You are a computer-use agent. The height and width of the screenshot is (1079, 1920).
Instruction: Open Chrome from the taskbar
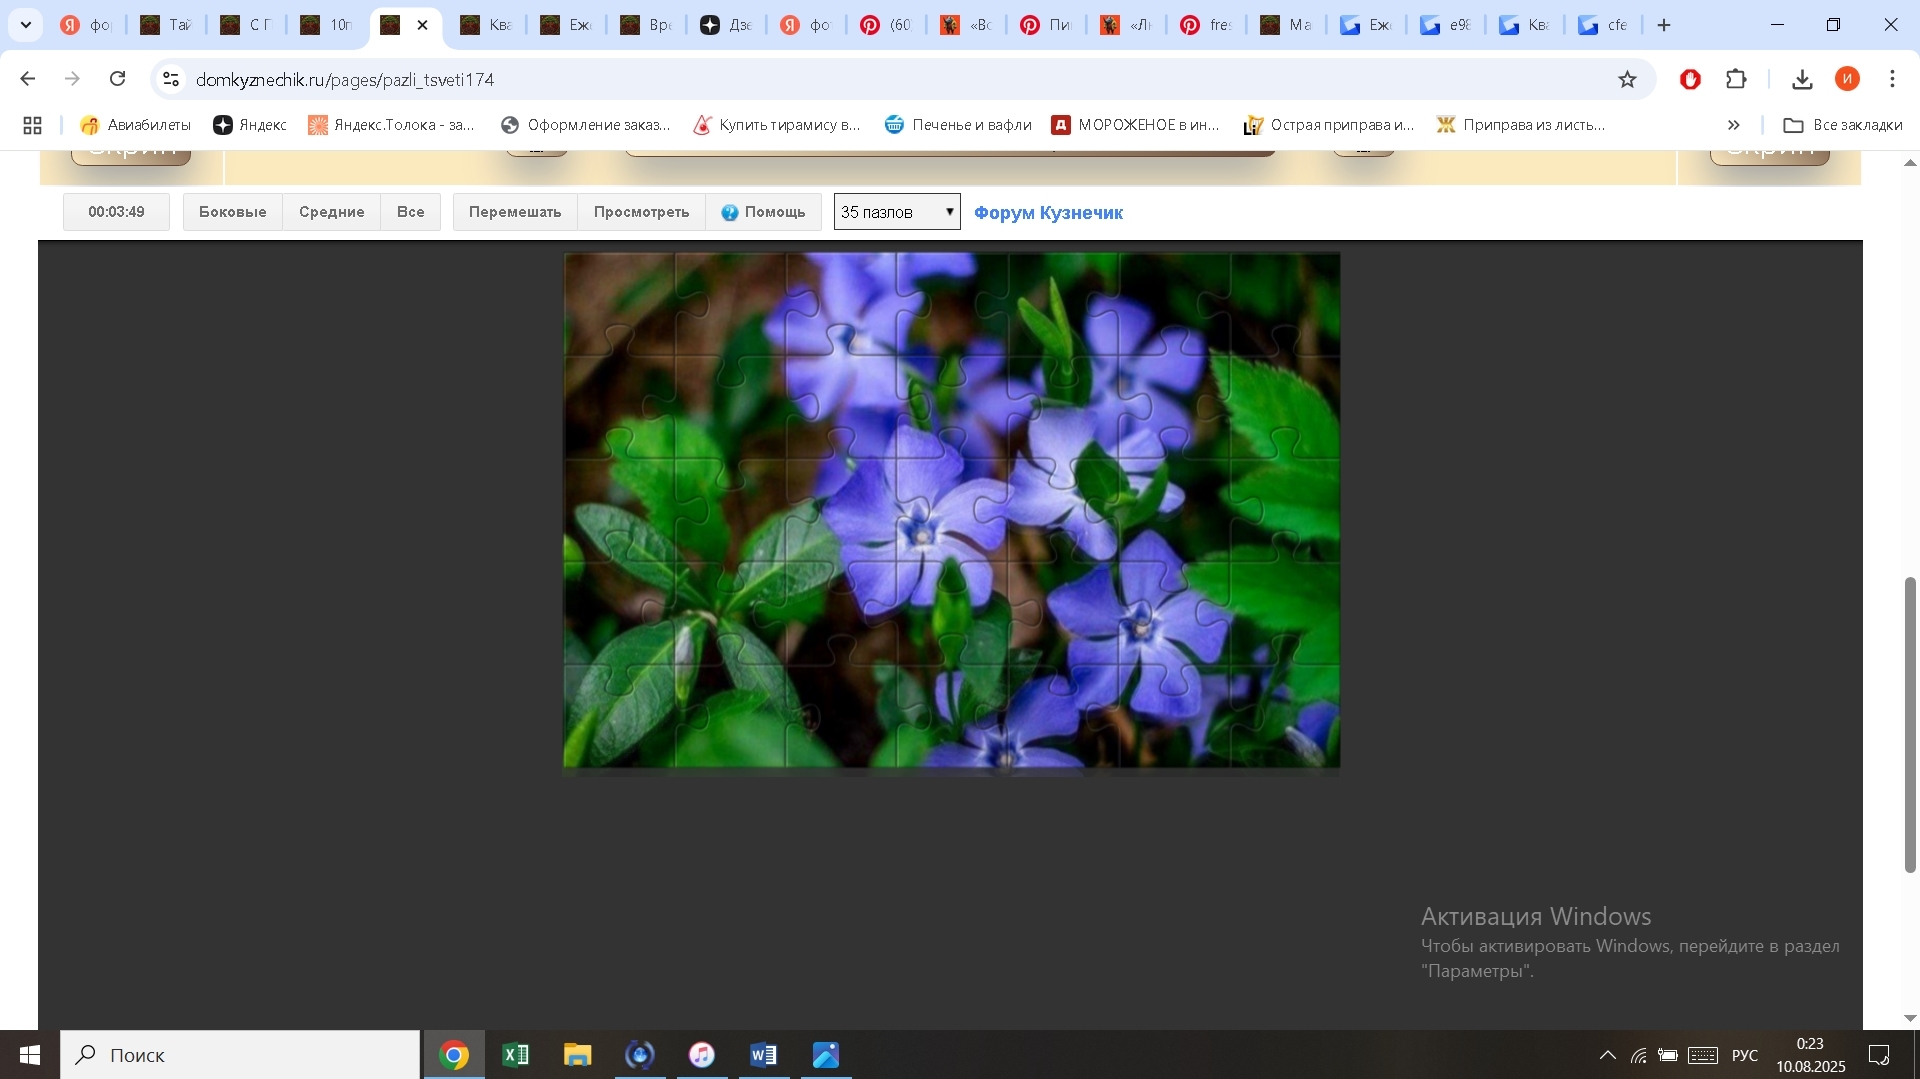pos(454,1055)
